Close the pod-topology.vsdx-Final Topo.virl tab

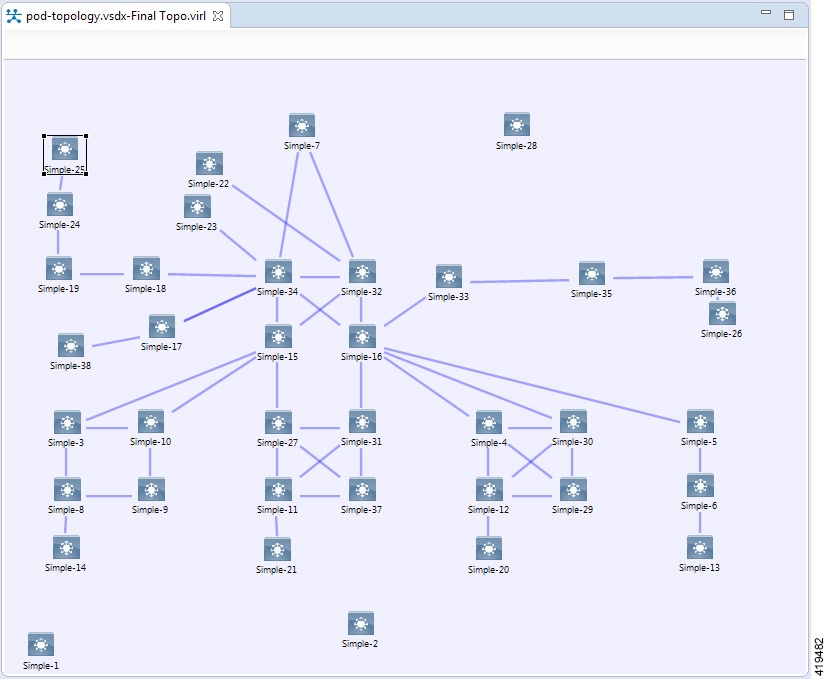217,16
